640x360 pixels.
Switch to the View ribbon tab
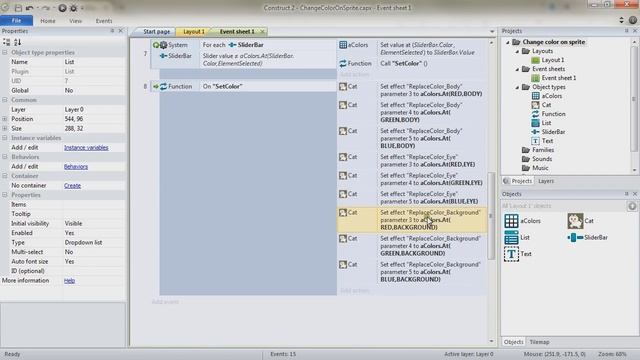(76, 21)
